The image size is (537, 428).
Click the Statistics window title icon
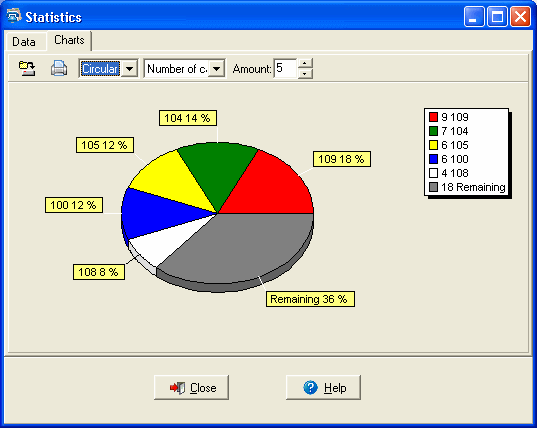14,16
